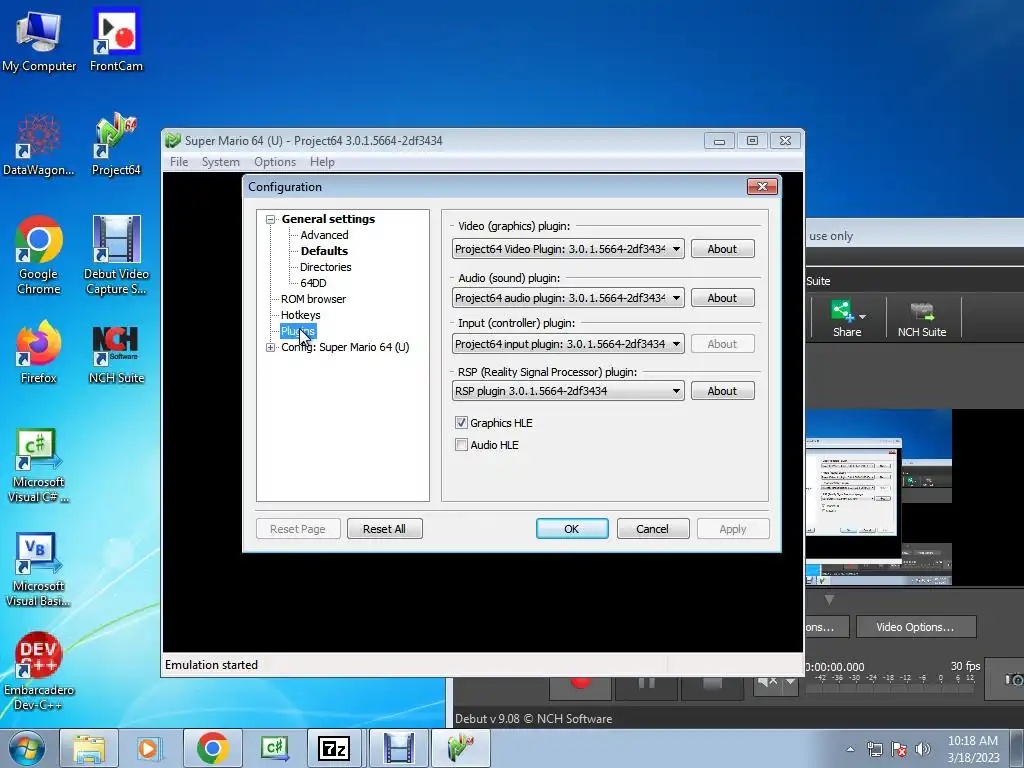Open Microsoft Visual C# desktop shortcut
Image resolution: width=1024 pixels, height=768 pixels.
click(39, 466)
